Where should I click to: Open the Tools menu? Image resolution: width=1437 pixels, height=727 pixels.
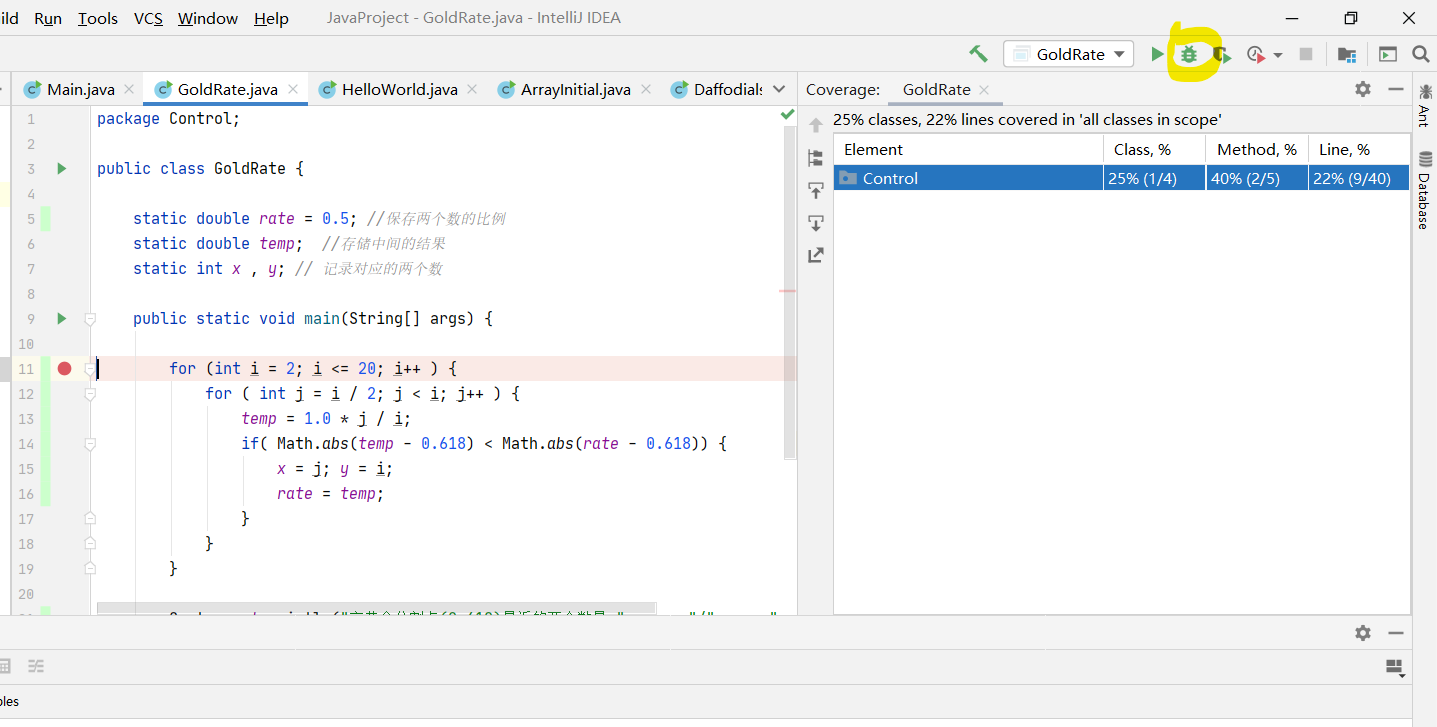[97, 18]
